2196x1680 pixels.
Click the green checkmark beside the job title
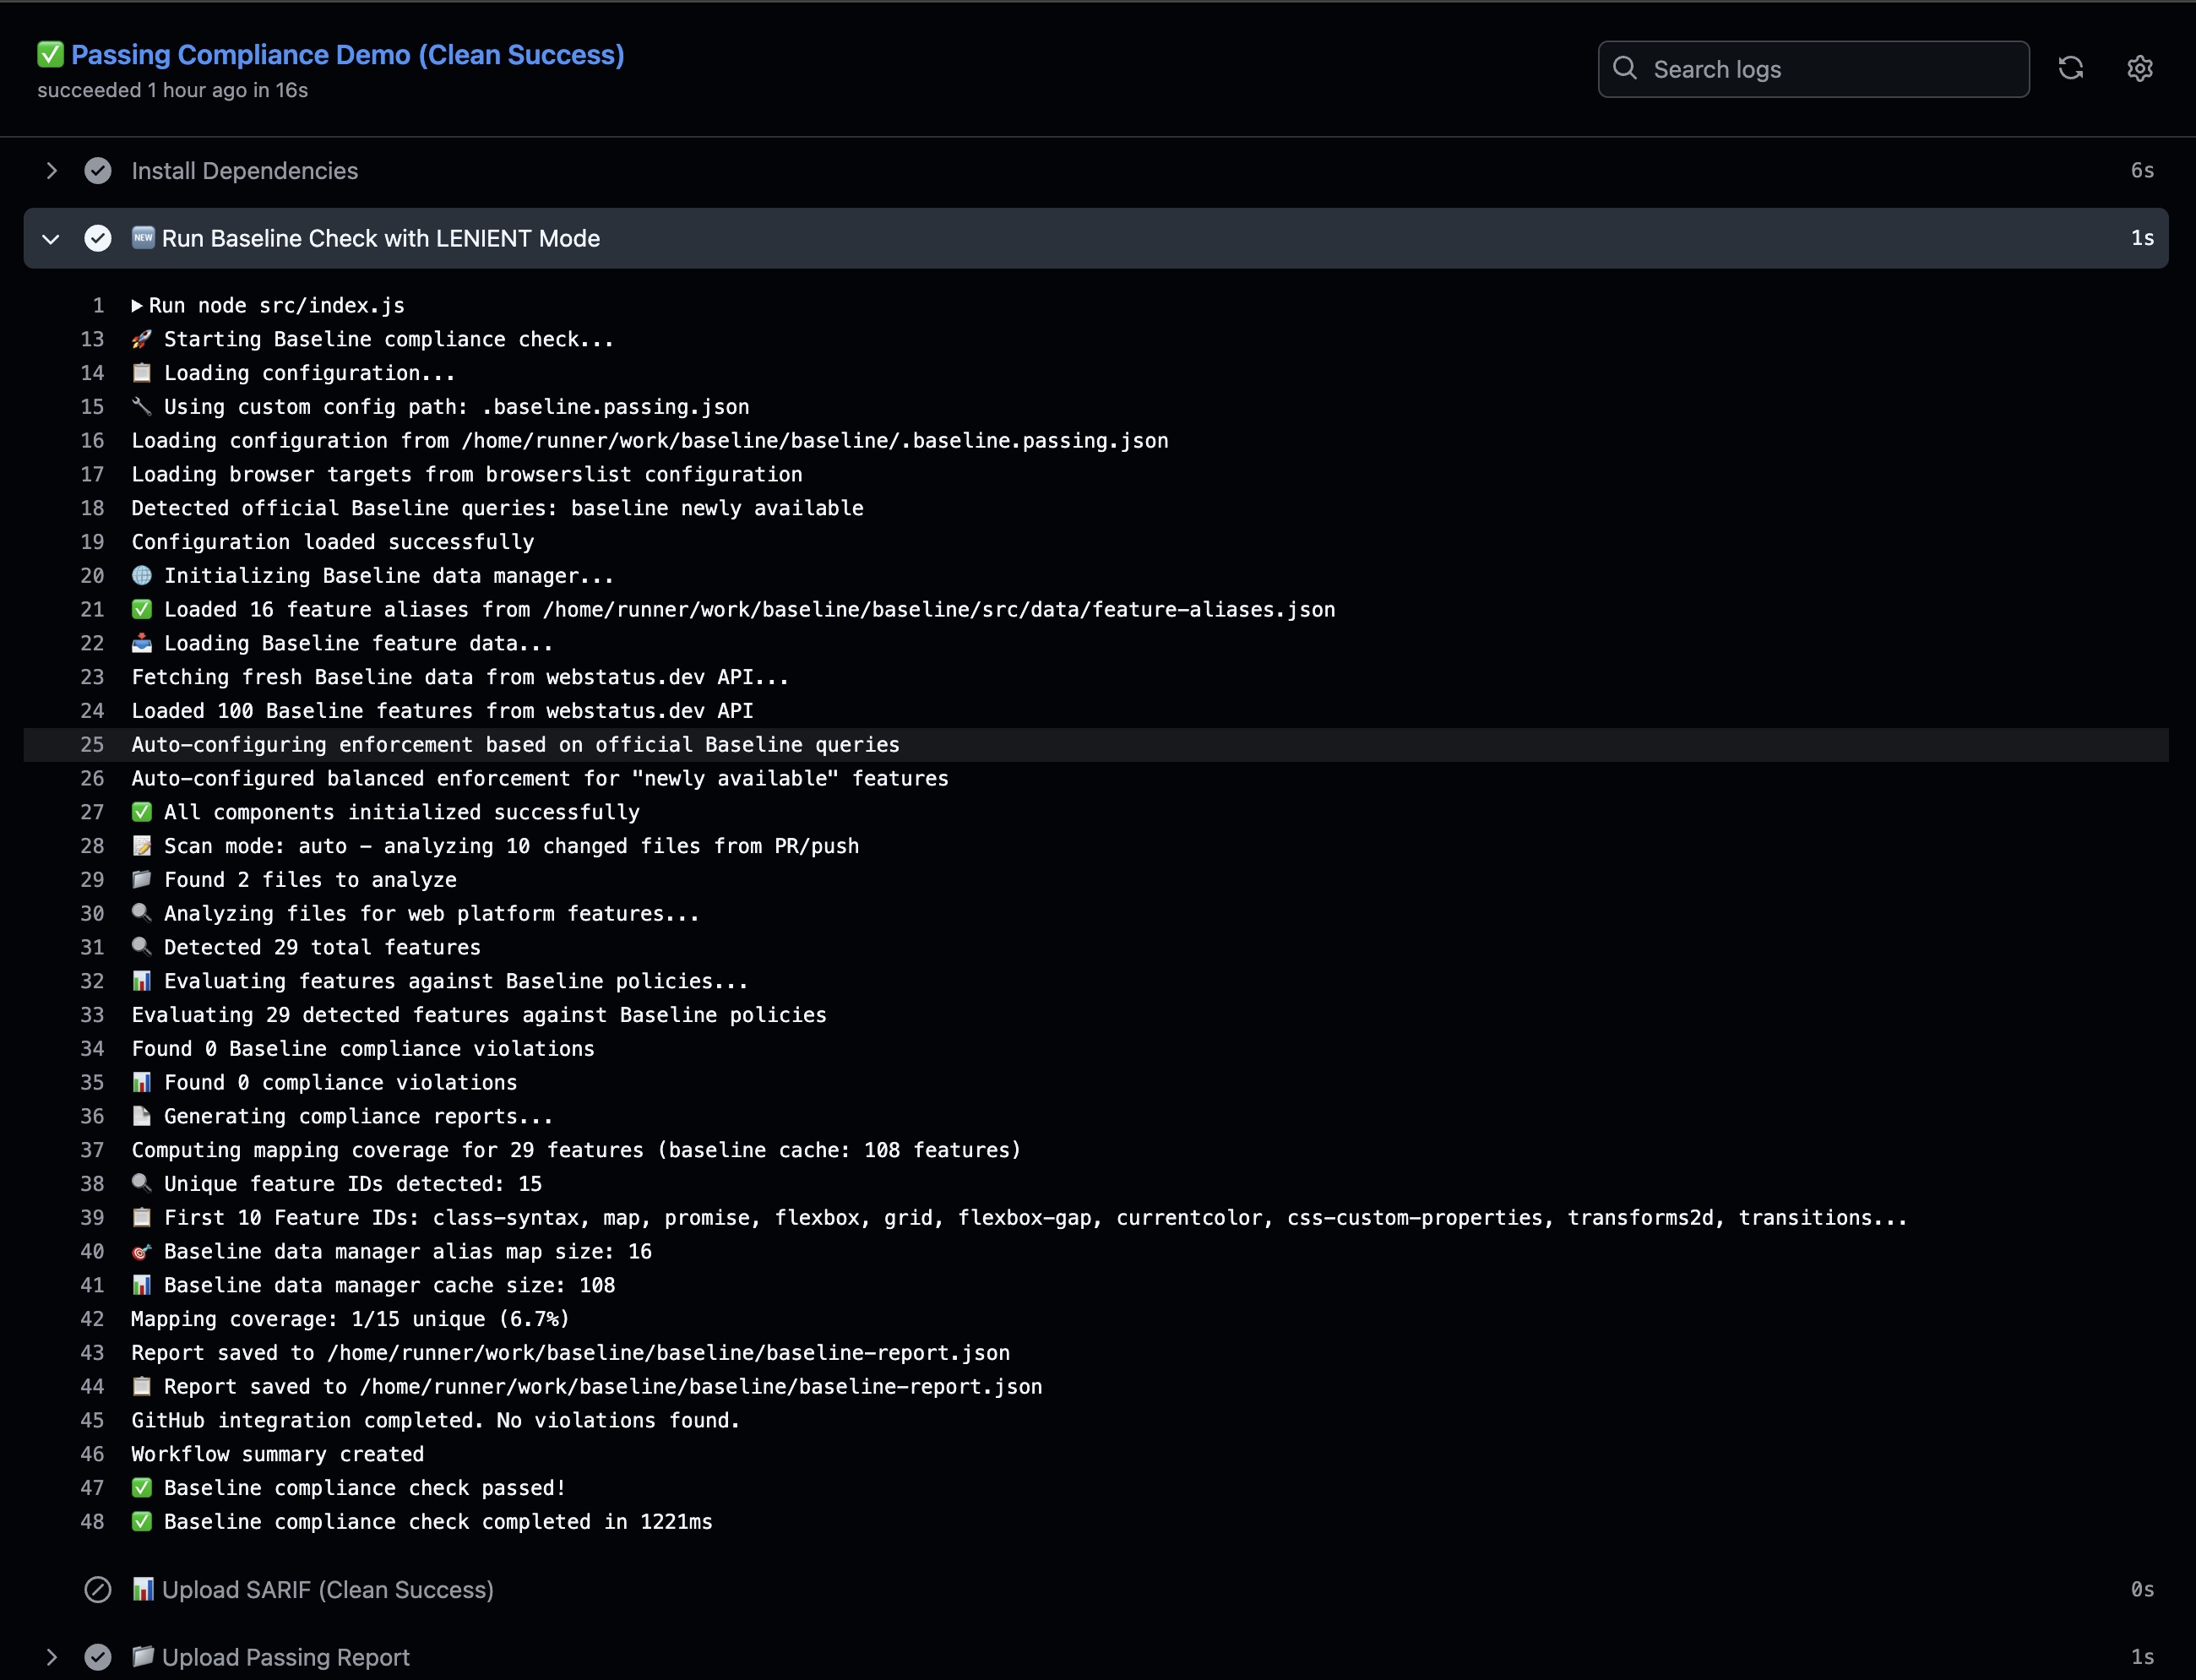tap(50, 54)
